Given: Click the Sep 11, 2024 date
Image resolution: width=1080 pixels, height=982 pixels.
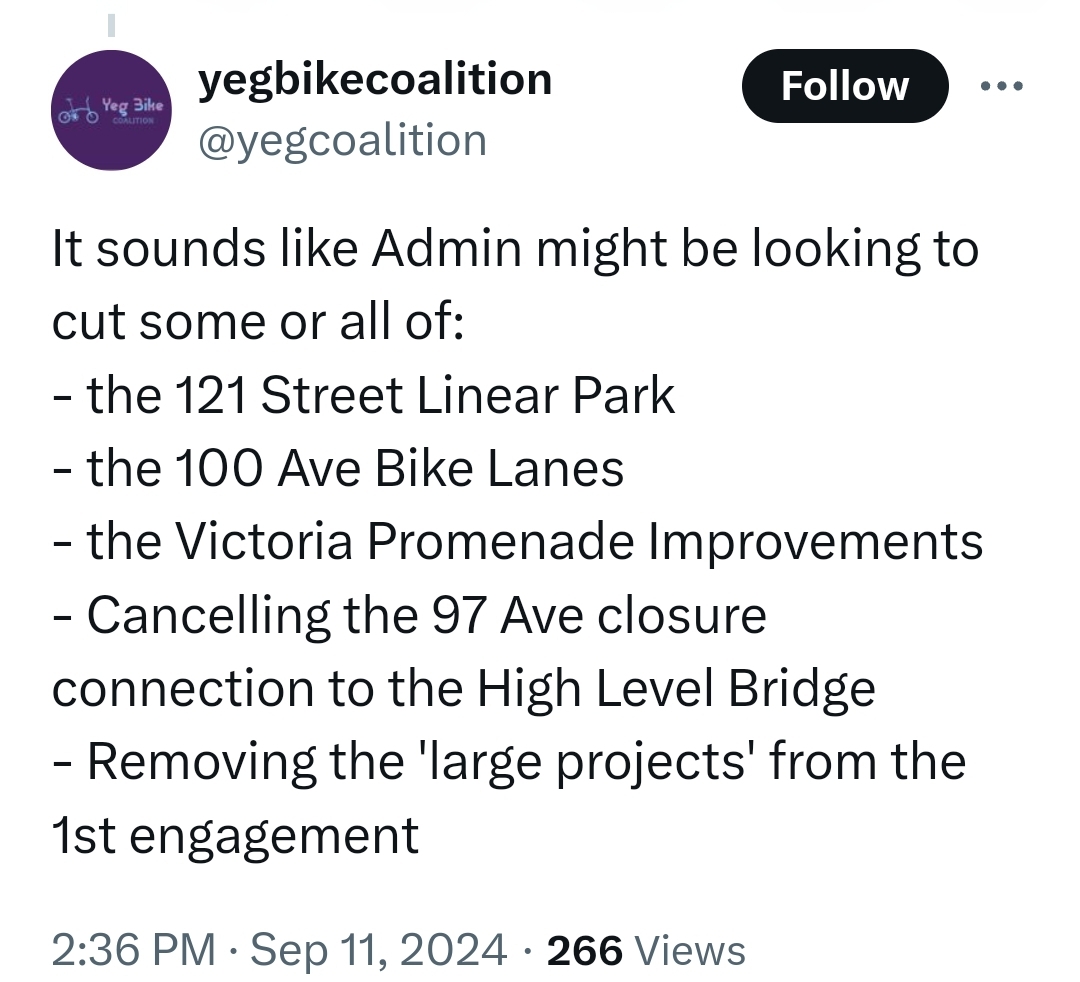Looking at the screenshot, I should (x=377, y=949).
